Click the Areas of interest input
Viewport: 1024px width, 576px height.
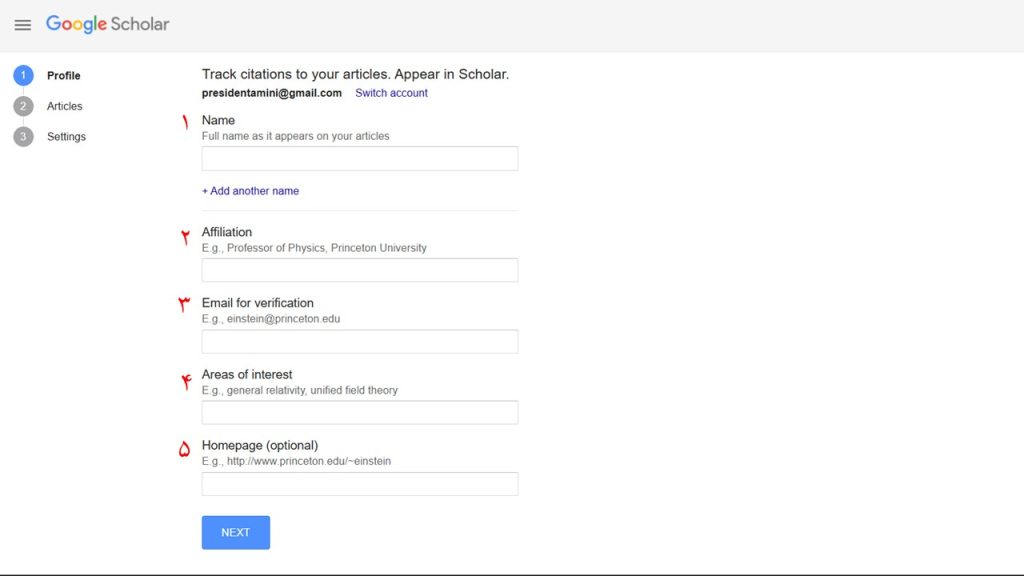tap(360, 413)
